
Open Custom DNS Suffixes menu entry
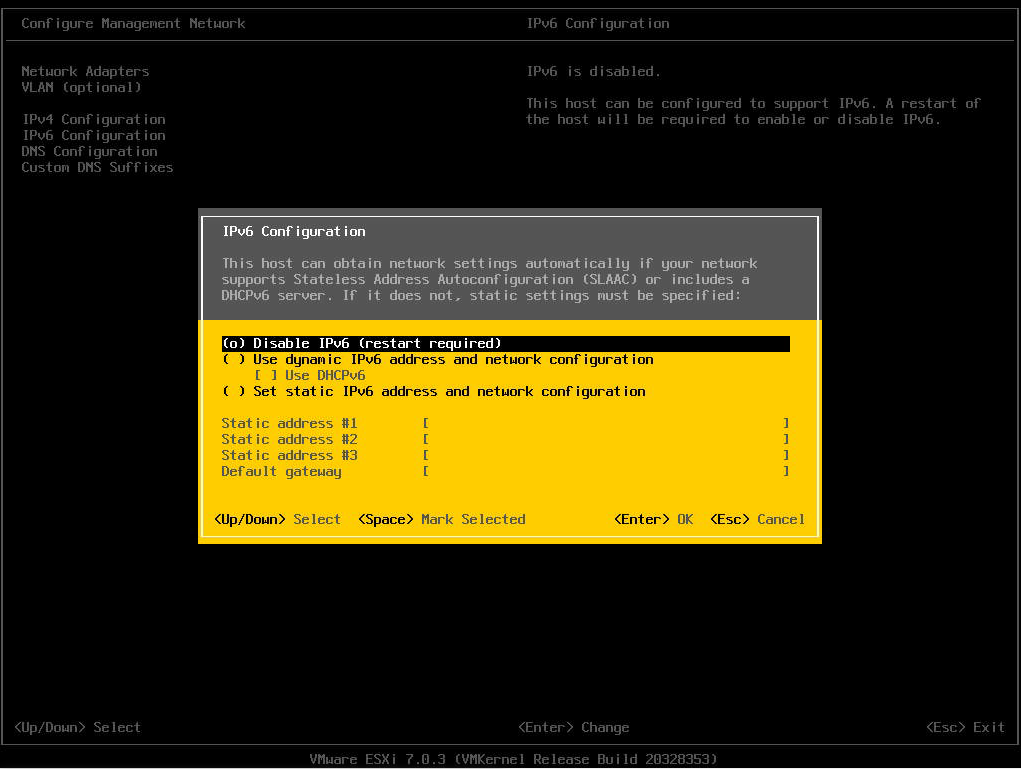point(97,167)
